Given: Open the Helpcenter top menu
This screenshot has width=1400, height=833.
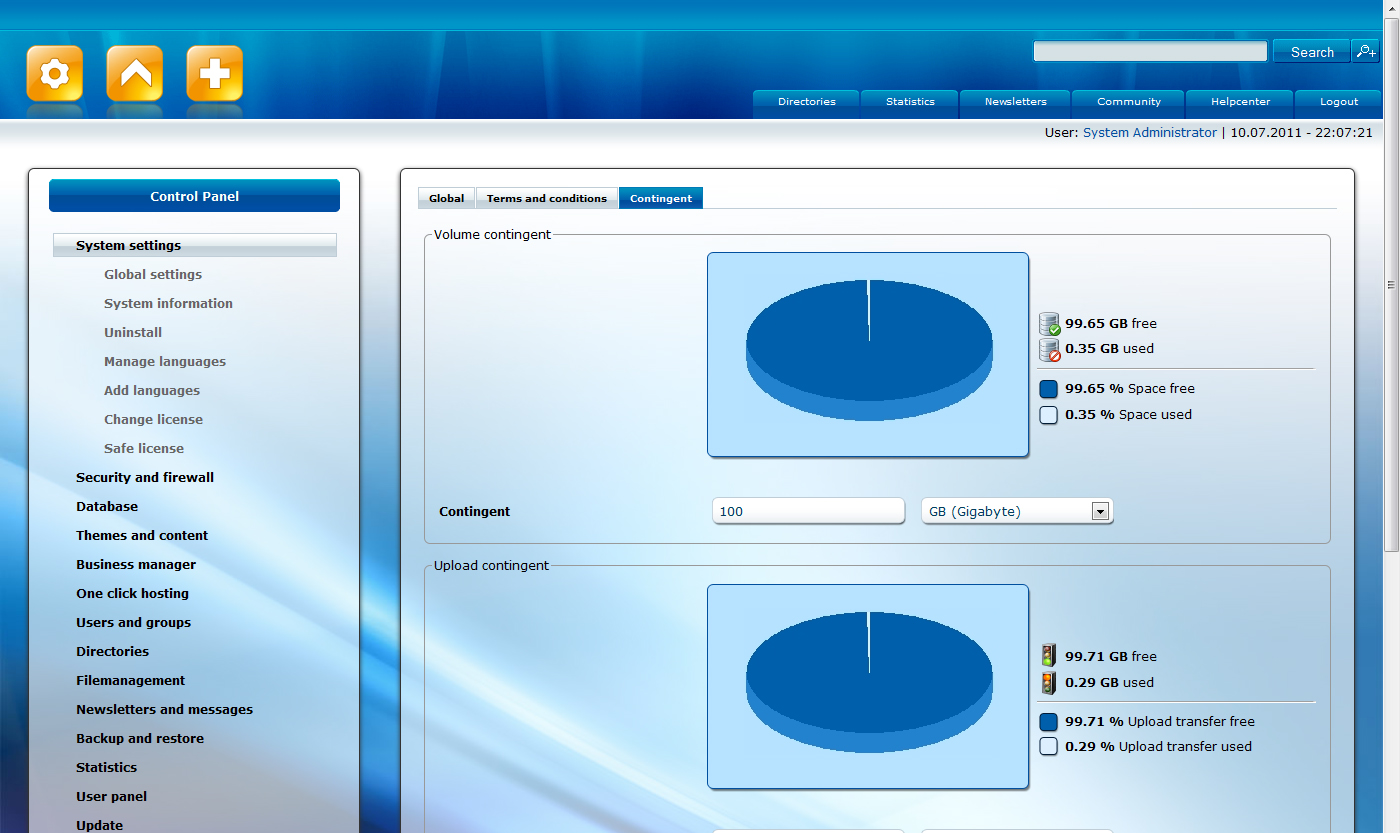Looking at the screenshot, I should click(x=1240, y=102).
